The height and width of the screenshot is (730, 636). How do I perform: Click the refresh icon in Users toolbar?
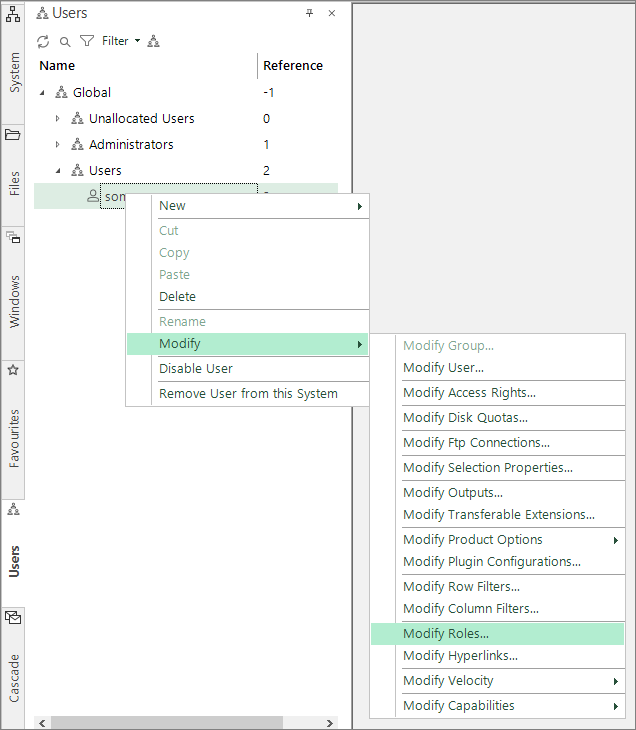point(43,41)
